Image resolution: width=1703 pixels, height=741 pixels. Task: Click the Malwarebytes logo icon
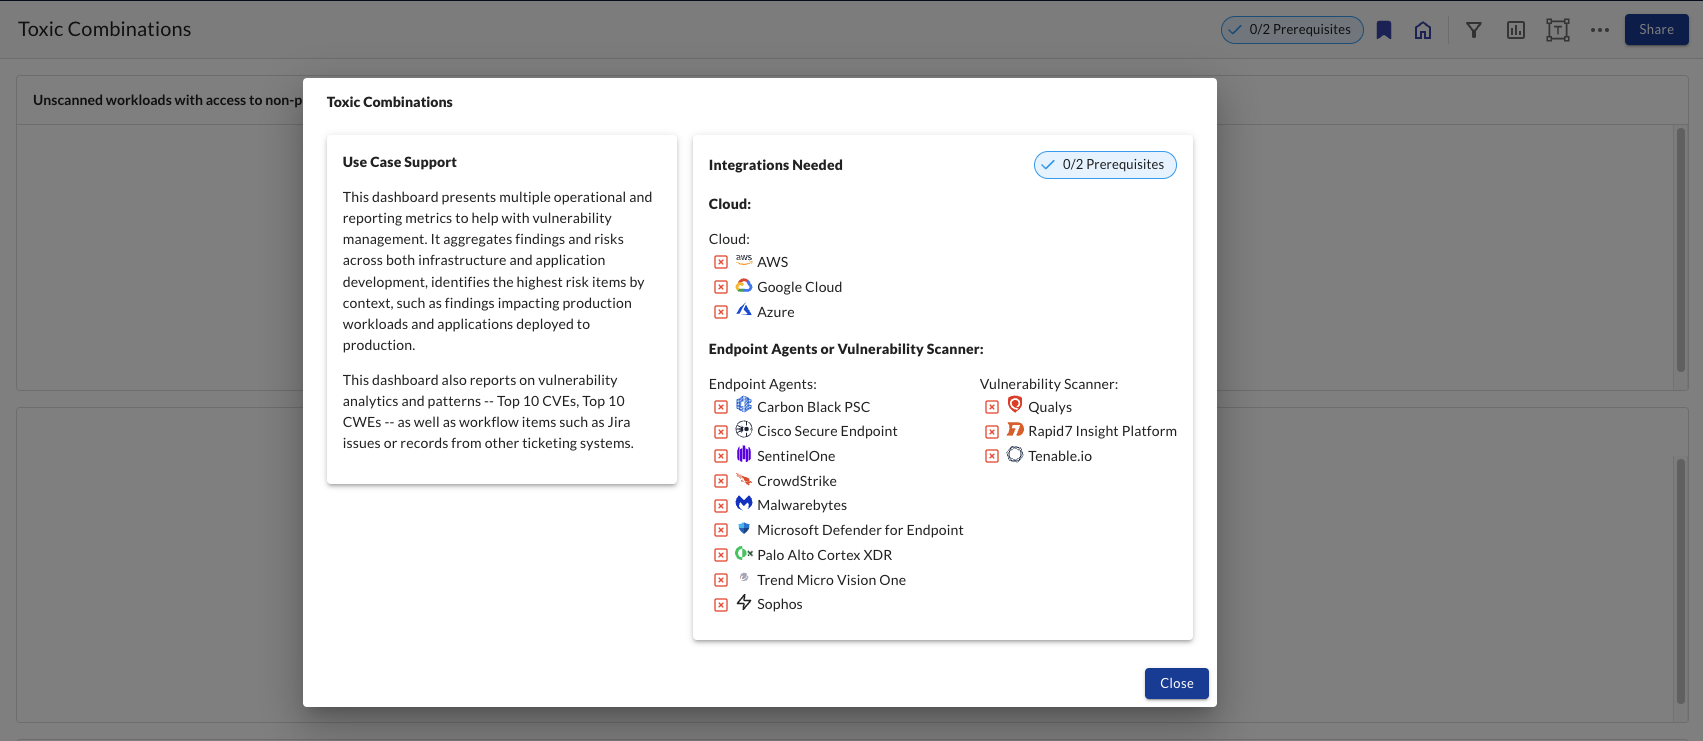(744, 503)
